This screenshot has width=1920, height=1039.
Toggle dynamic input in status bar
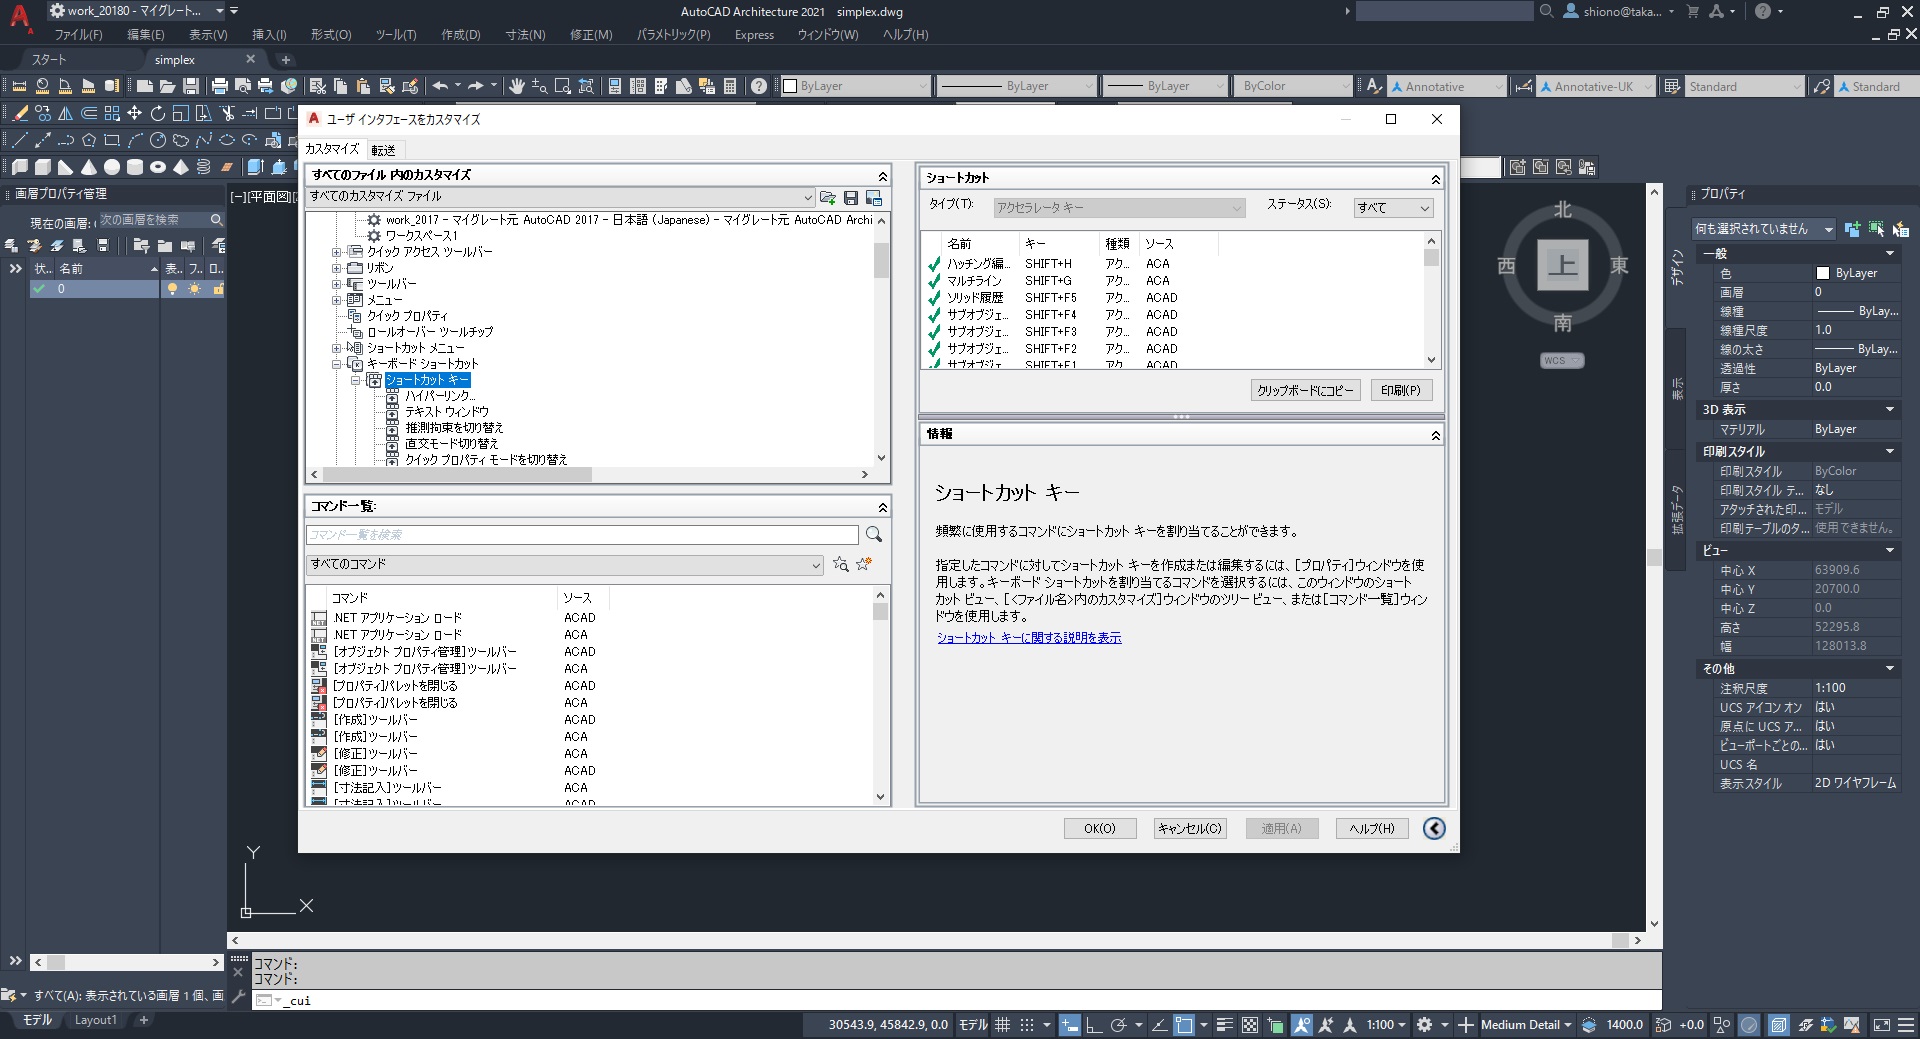point(1069,1025)
